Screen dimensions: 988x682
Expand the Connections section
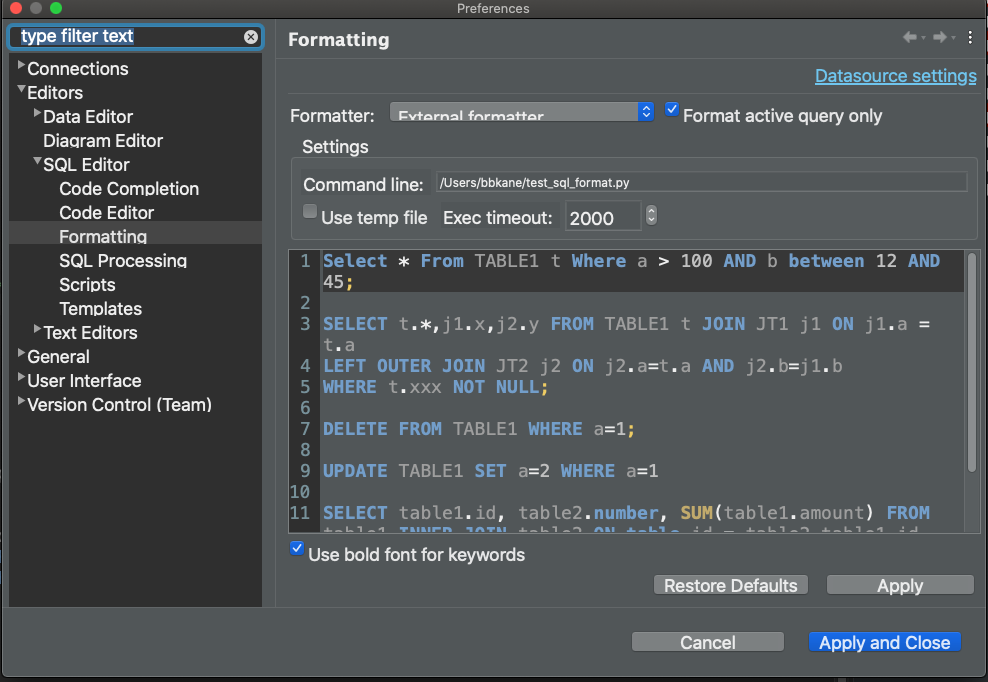(21, 68)
